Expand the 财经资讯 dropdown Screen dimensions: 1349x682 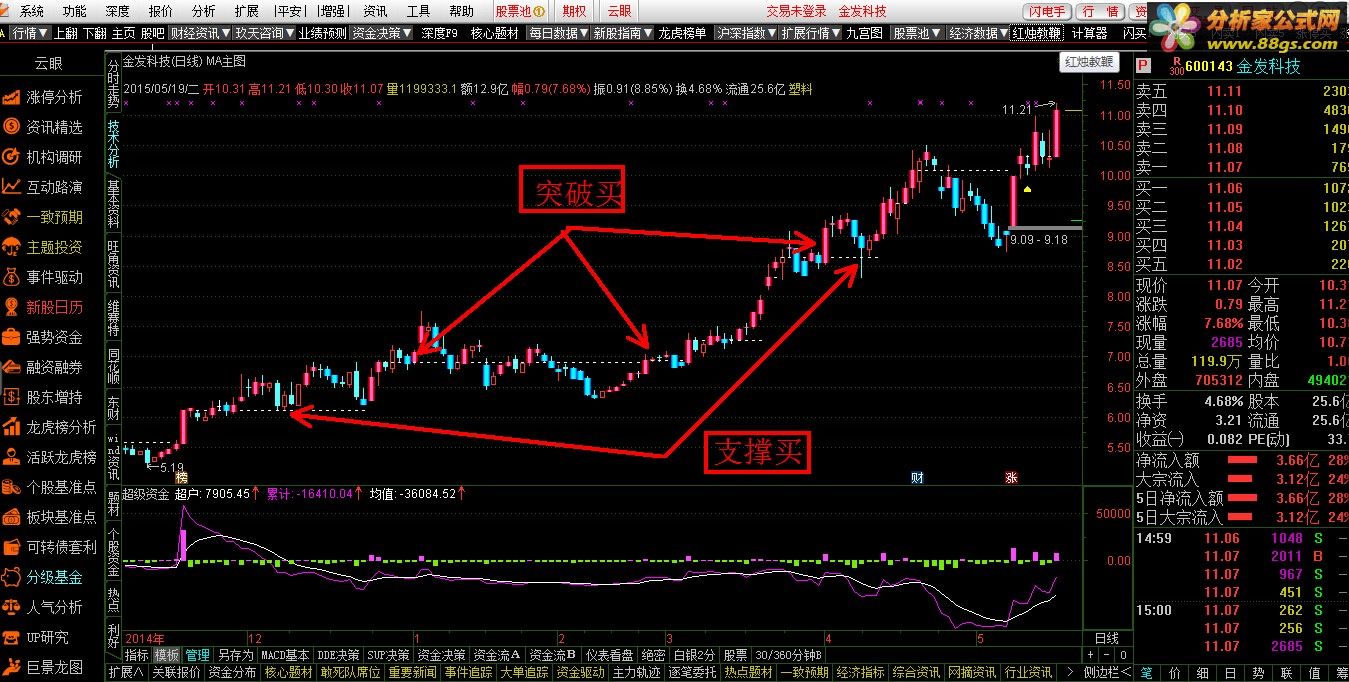[x=198, y=33]
